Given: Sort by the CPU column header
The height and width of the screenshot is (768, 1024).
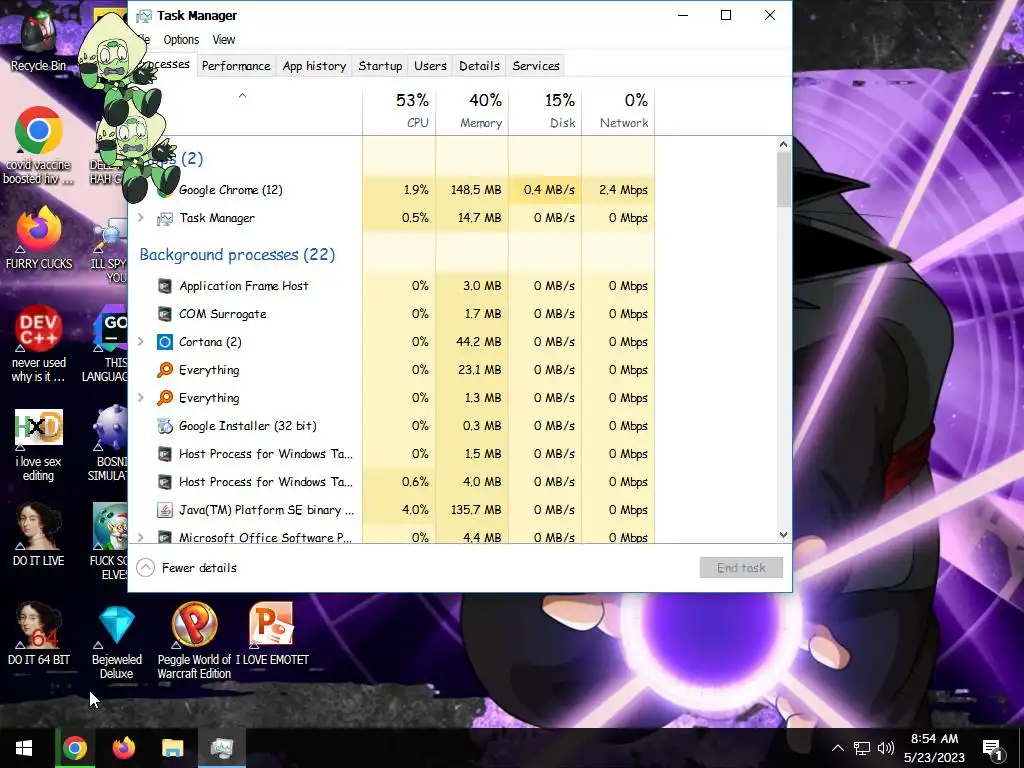Looking at the screenshot, I should 399,110.
